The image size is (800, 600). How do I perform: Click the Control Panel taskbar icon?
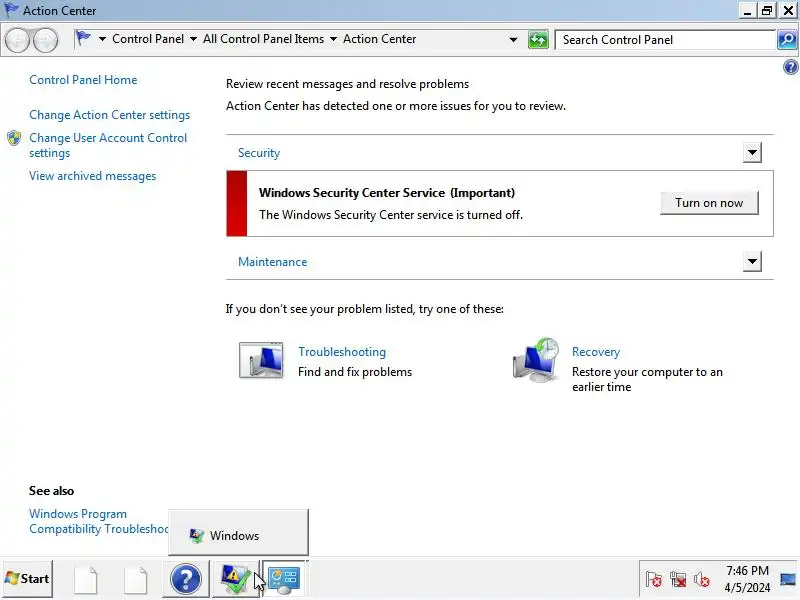coord(284,579)
